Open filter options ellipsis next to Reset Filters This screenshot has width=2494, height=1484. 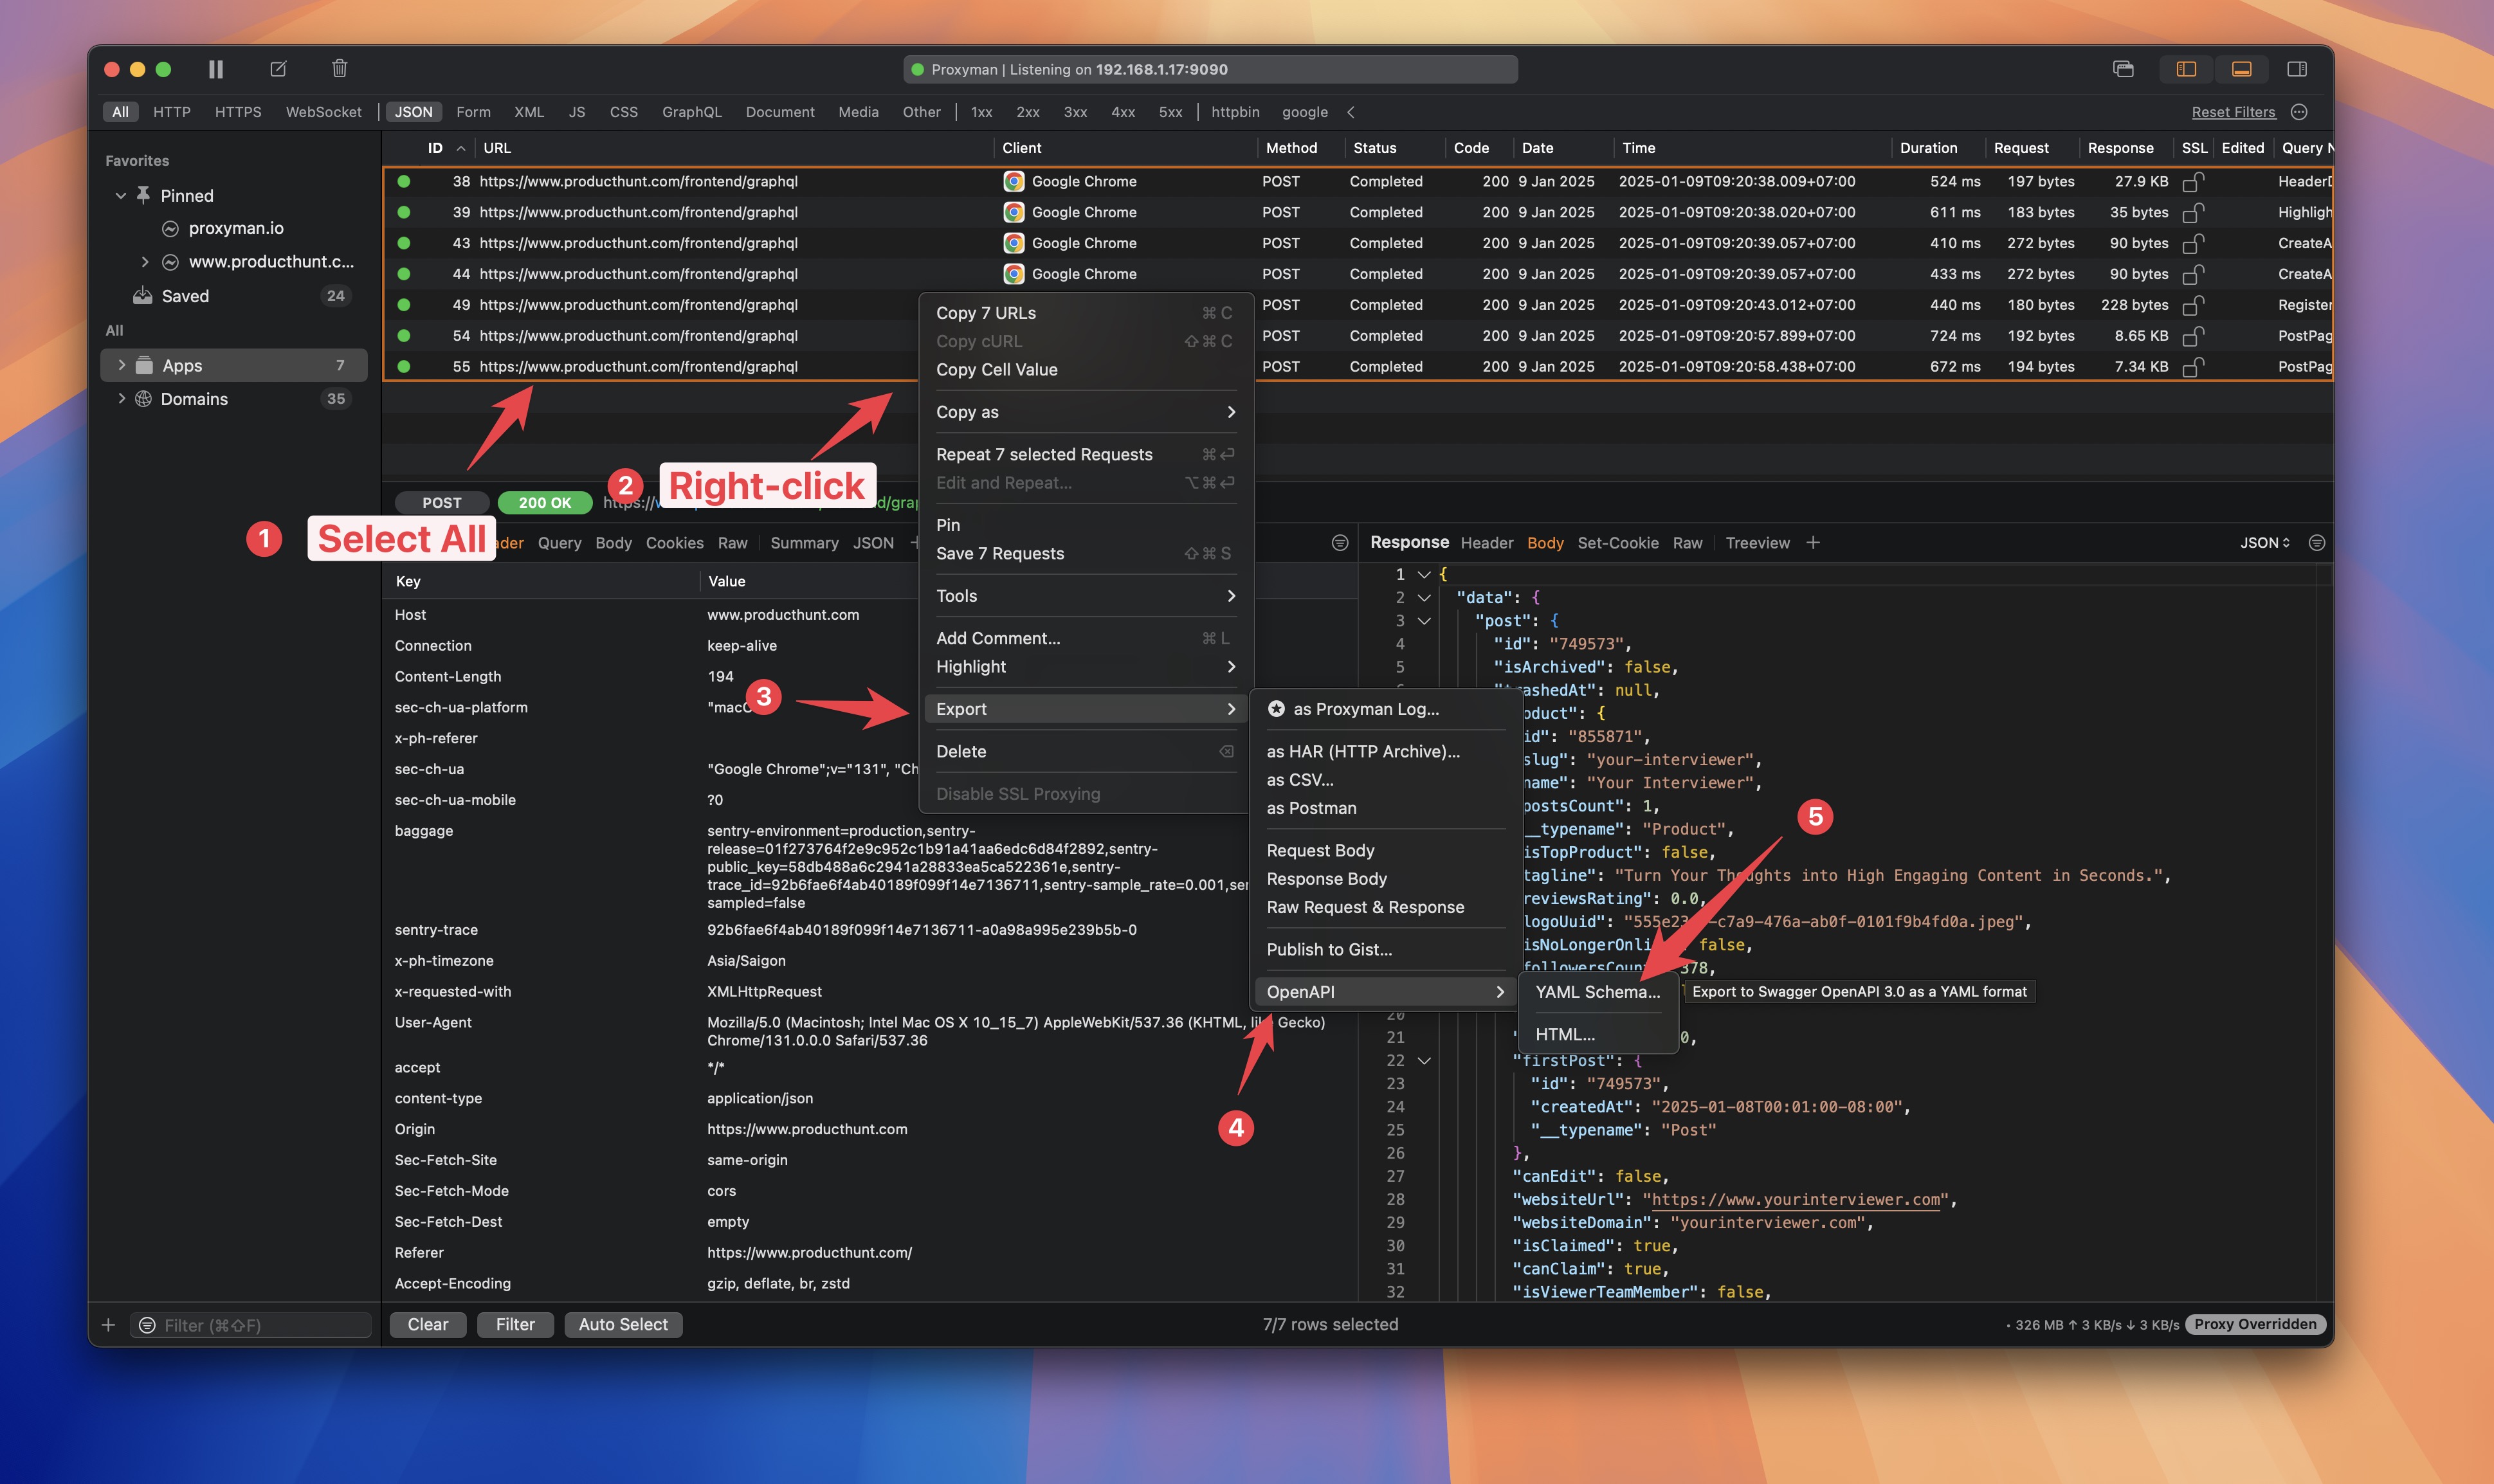pos(2299,112)
